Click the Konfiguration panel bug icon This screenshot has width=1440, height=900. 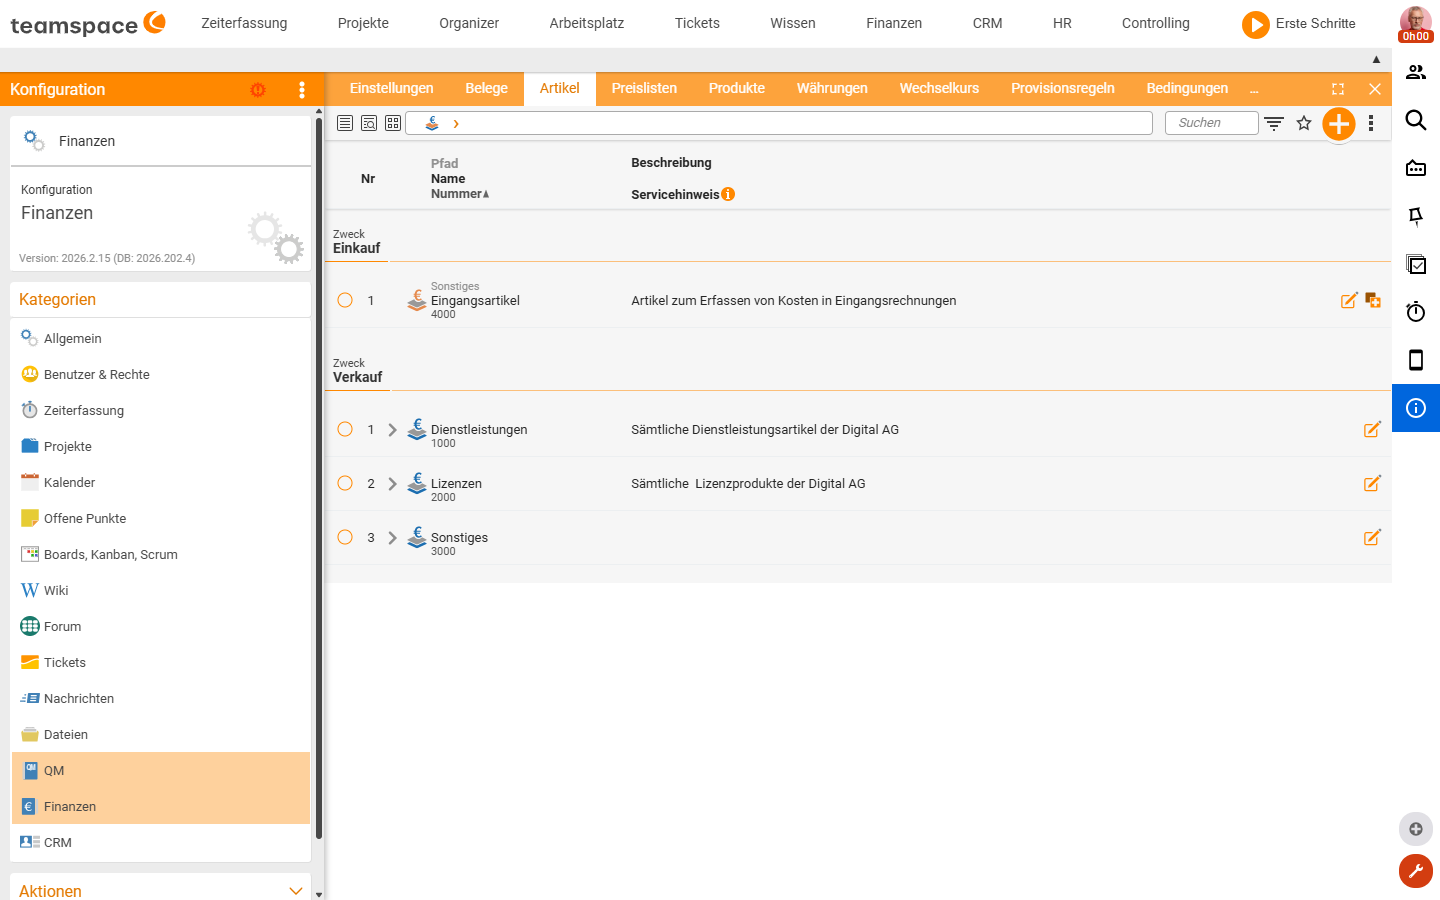[x=258, y=90]
